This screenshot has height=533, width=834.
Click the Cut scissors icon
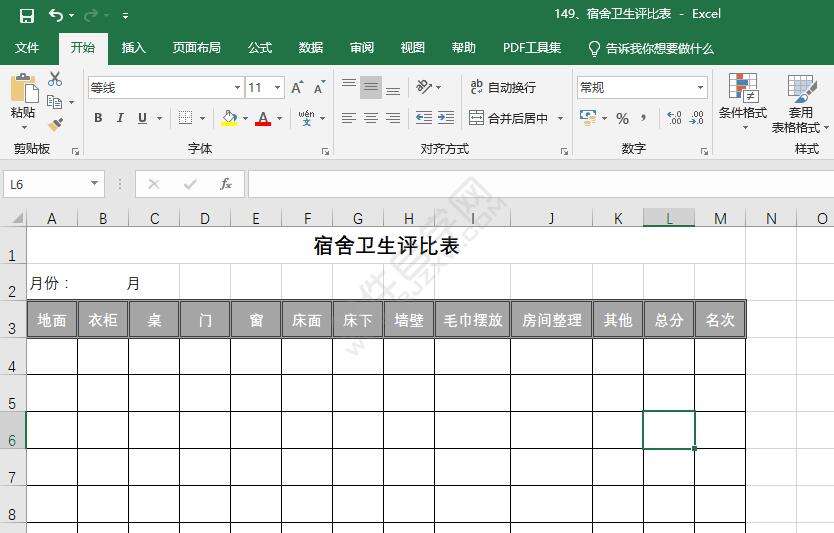click(55, 79)
